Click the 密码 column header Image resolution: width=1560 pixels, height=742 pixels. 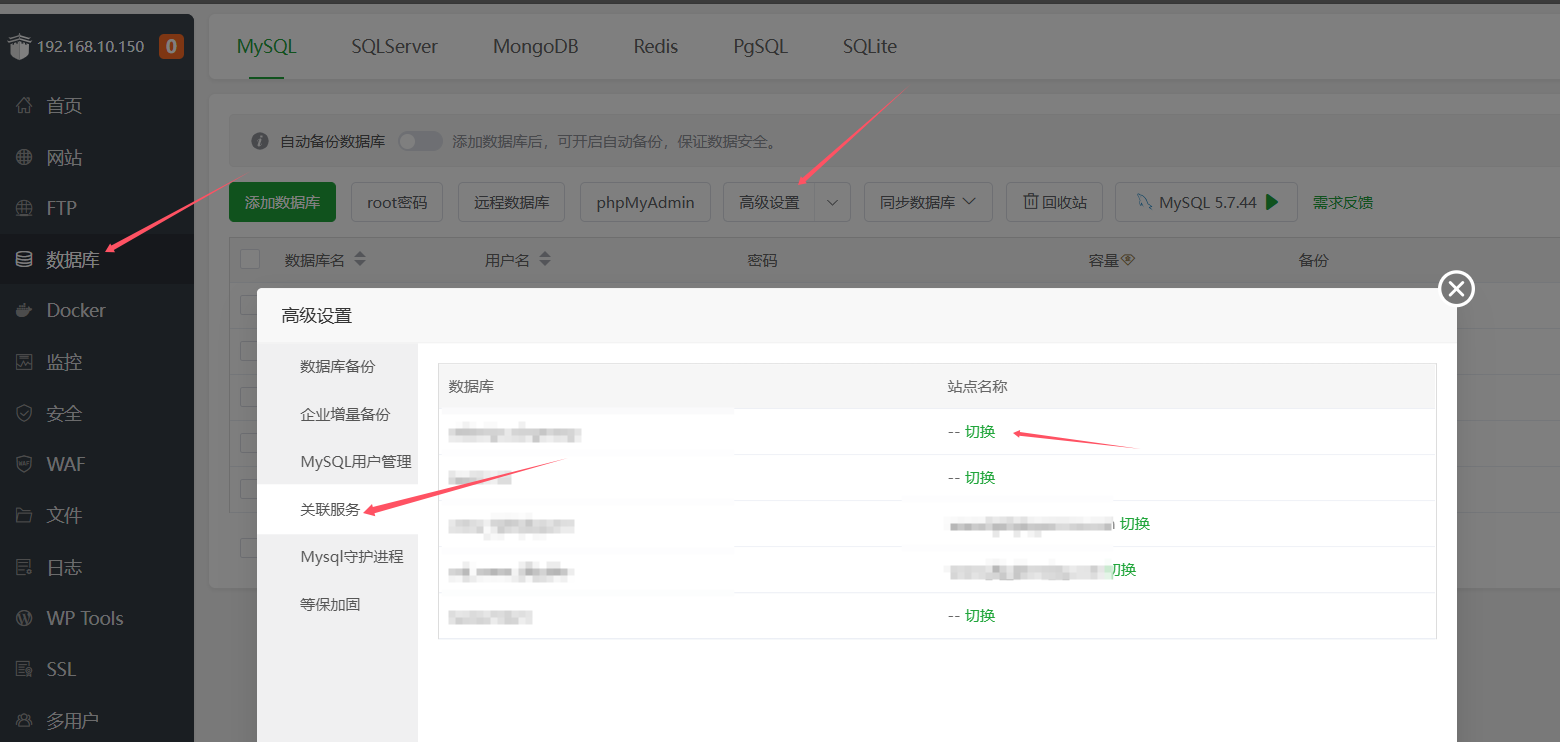(x=762, y=260)
